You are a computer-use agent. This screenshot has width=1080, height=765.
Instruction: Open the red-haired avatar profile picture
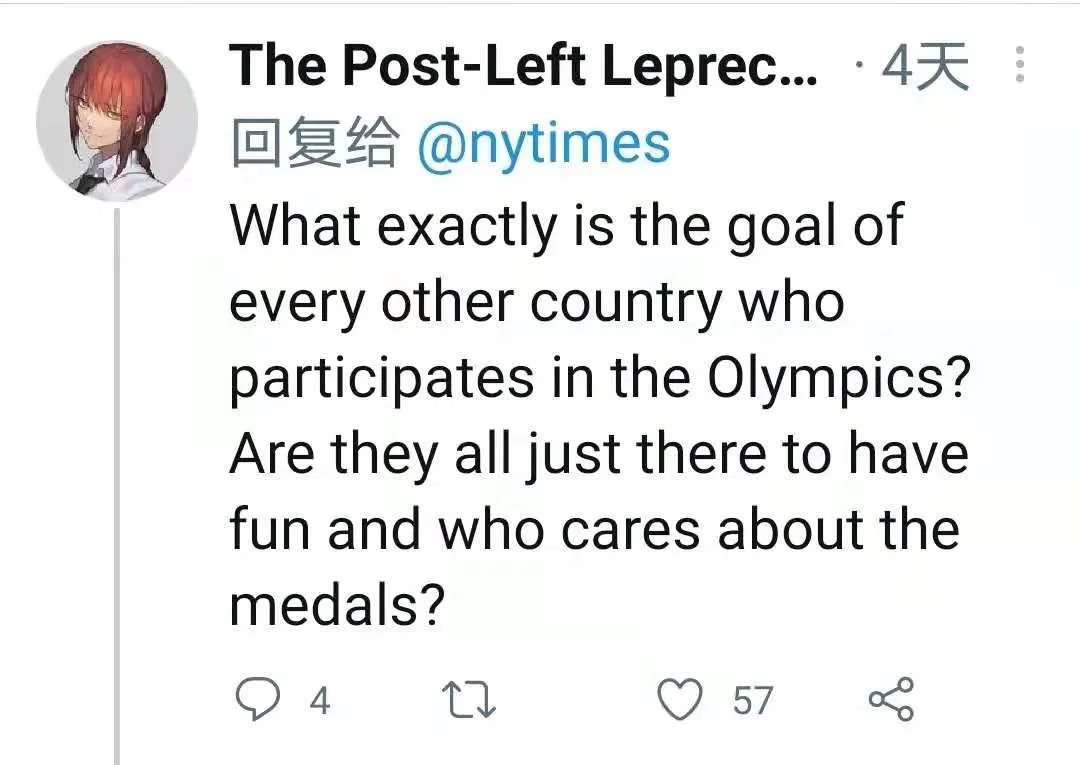pyautogui.click(x=117, y=121)
